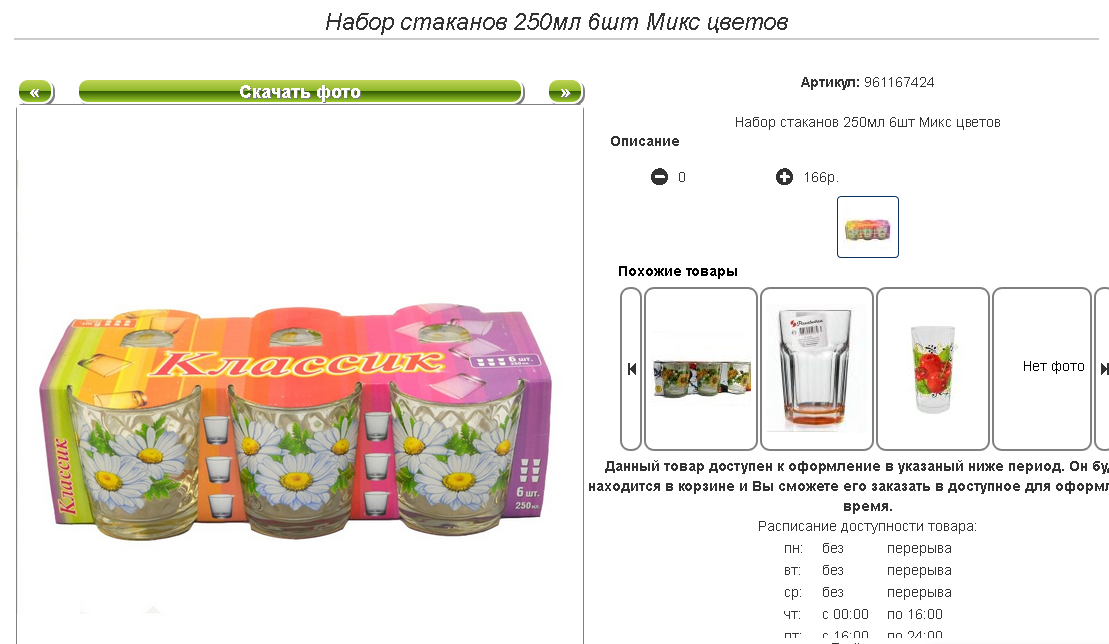
Task: Click the next photo » arrow button
Action: [x=565, y=92]
